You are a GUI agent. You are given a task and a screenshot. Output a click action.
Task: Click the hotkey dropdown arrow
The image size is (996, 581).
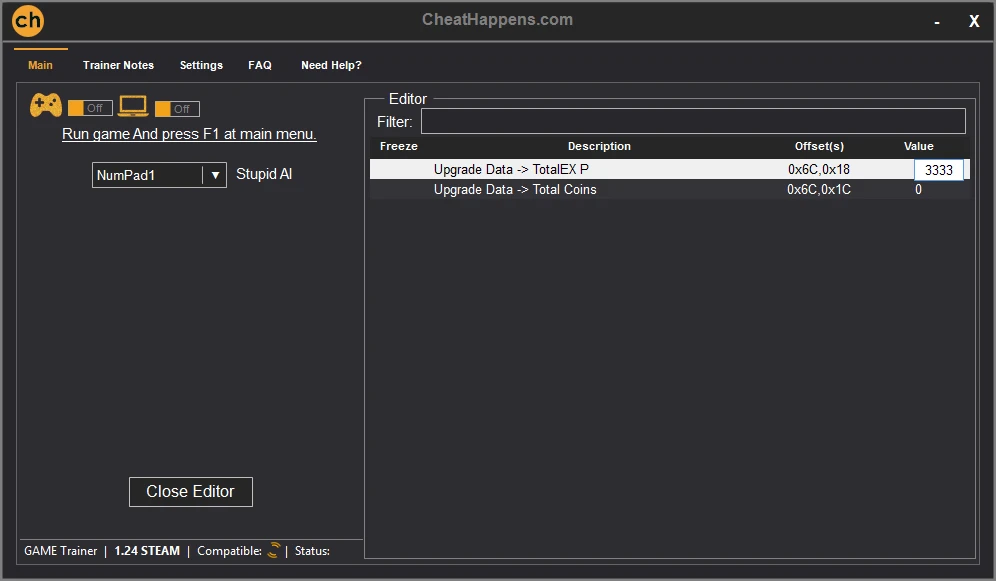point(215,175)
